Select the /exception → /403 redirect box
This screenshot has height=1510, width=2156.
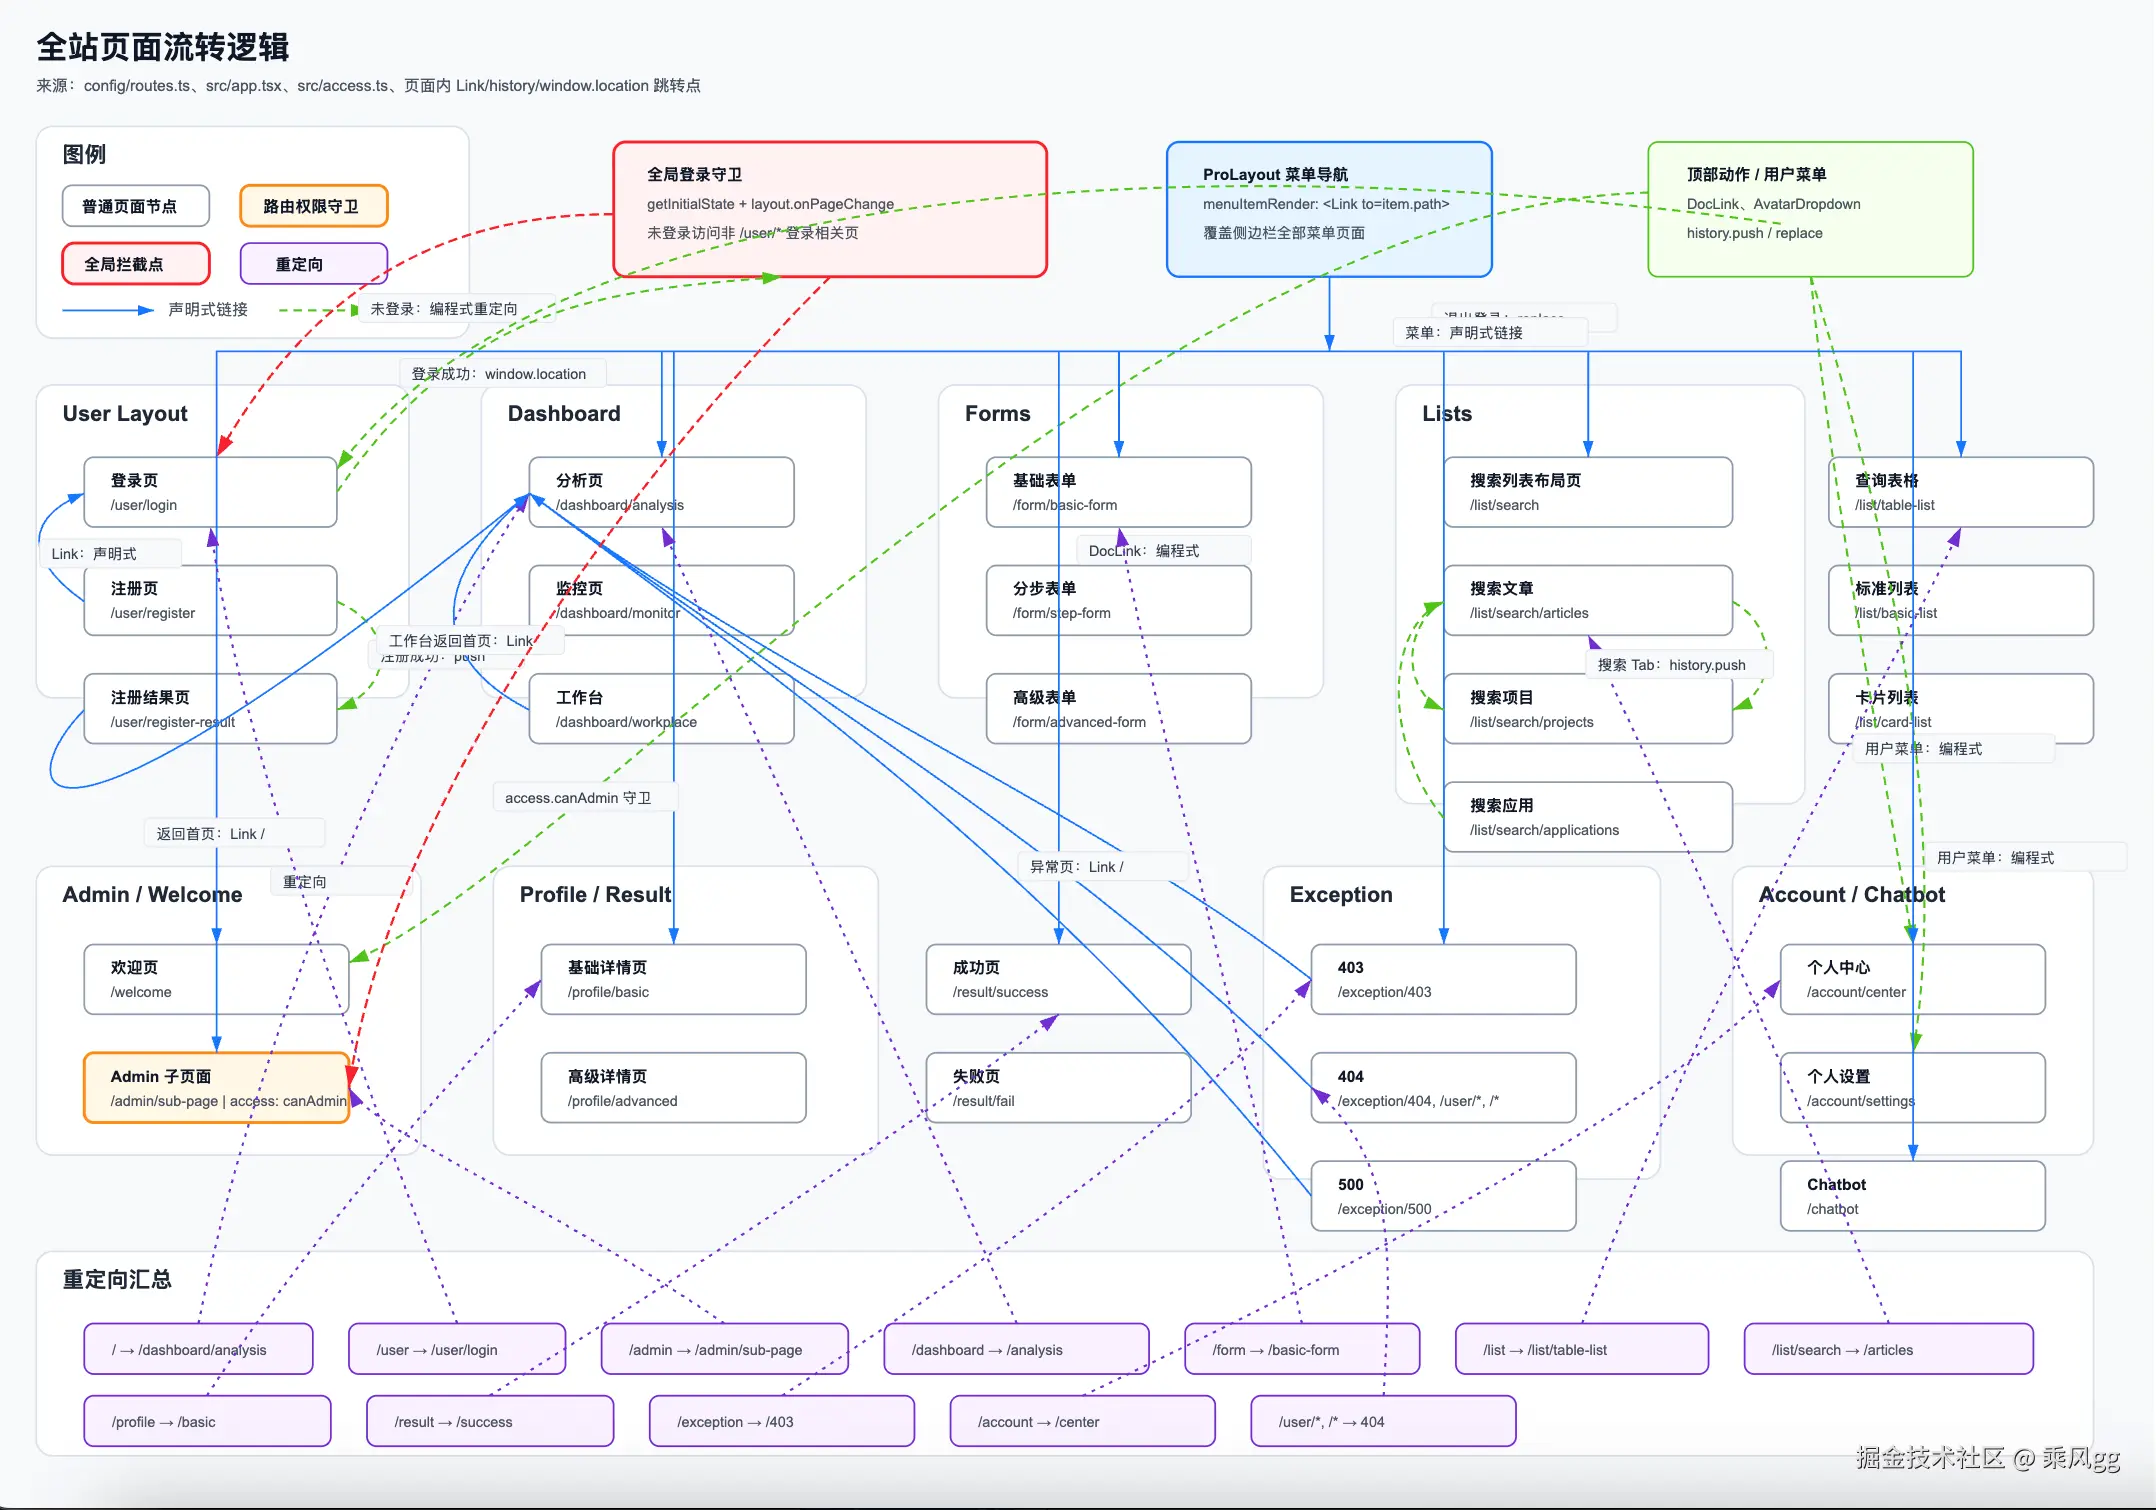coord(782,1421)
